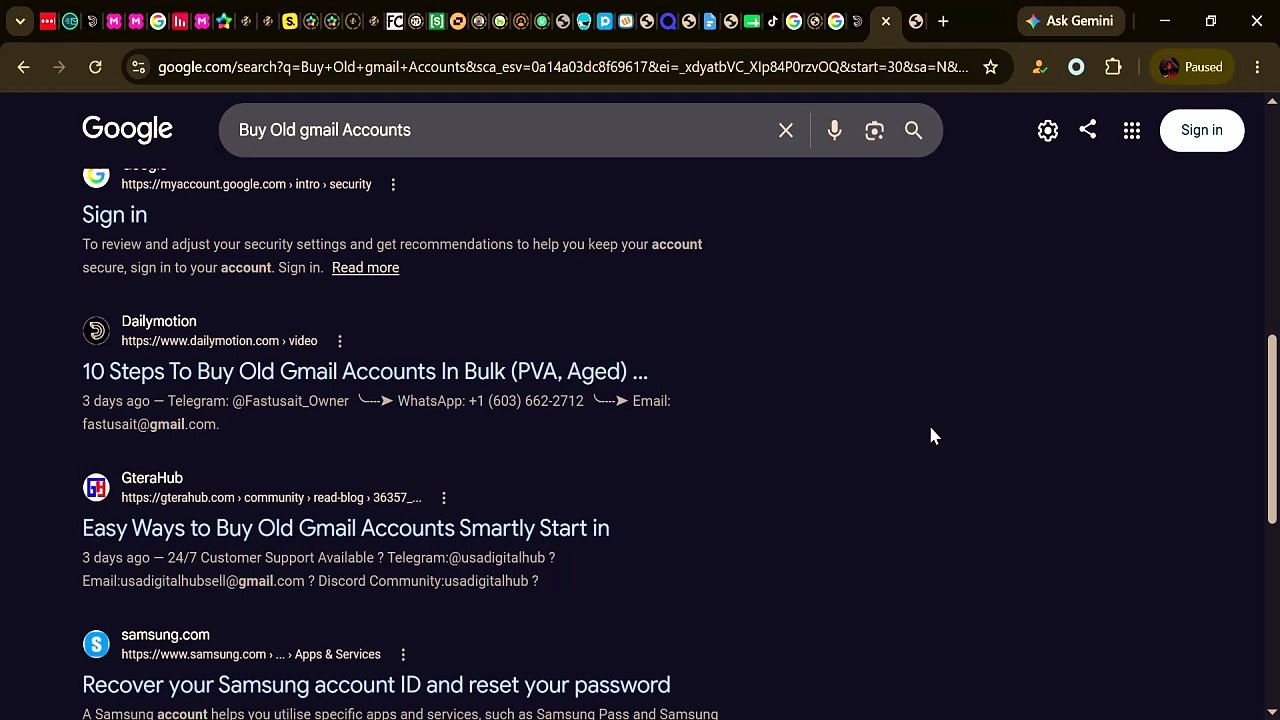Viewport: 1280px width, 720px height.
Task: Close the current active browser tab
Action: pos(886,21)
